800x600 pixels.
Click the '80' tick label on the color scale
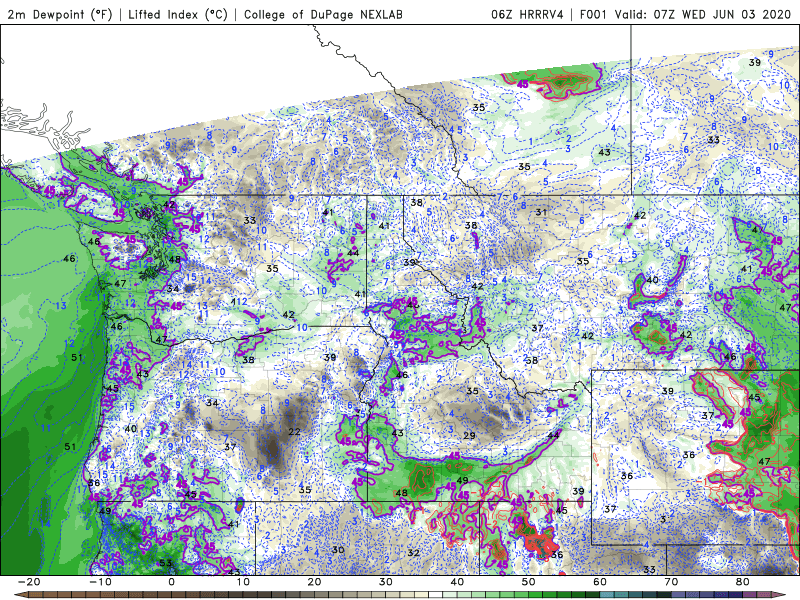pyautogui.click(x=743, y=582)
